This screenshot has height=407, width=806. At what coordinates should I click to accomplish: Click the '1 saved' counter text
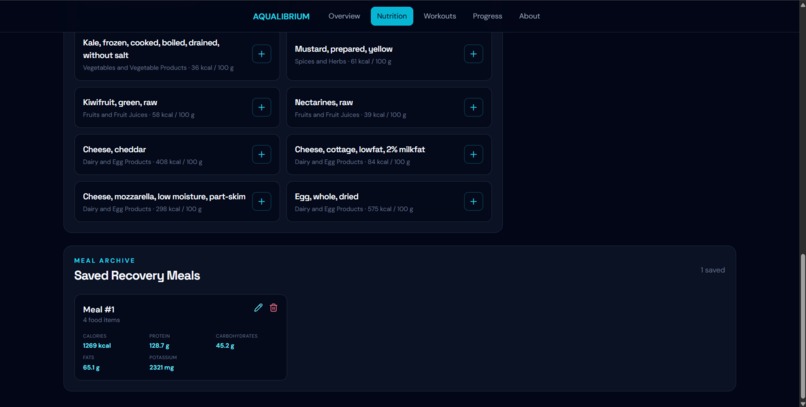712,270
